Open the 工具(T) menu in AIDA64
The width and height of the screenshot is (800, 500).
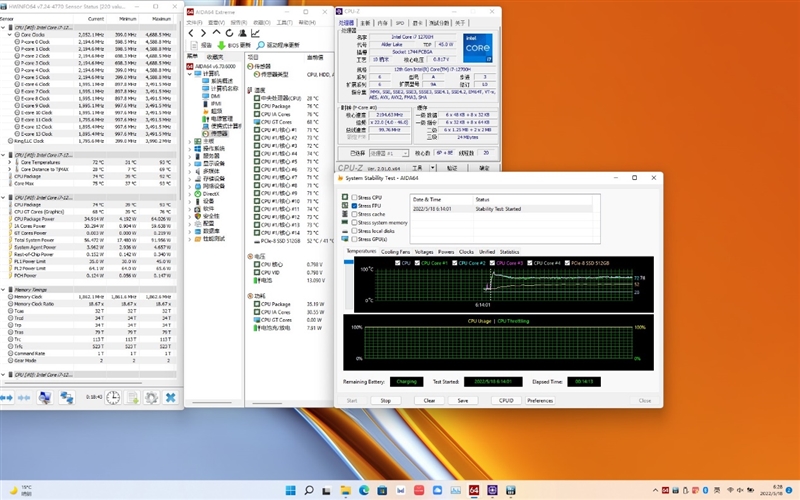[284, 22]
